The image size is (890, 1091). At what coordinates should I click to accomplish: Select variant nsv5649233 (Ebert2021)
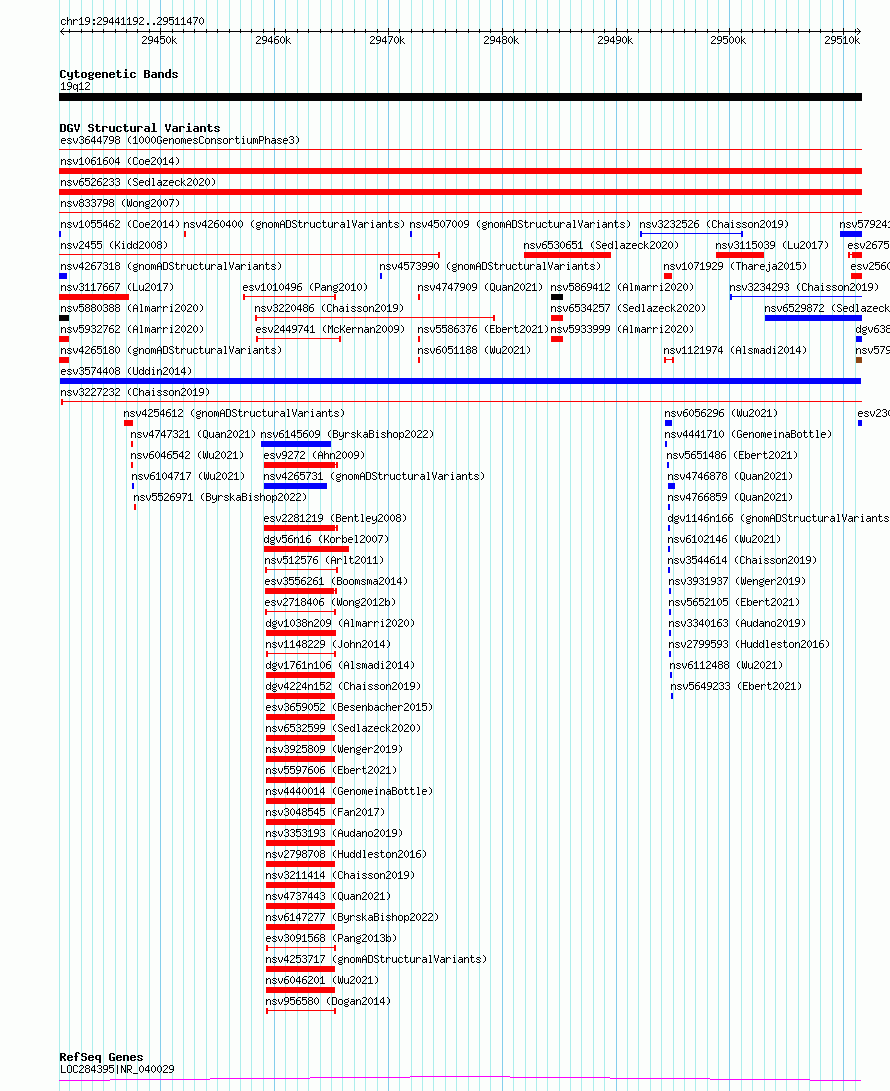tap(736, 686)
